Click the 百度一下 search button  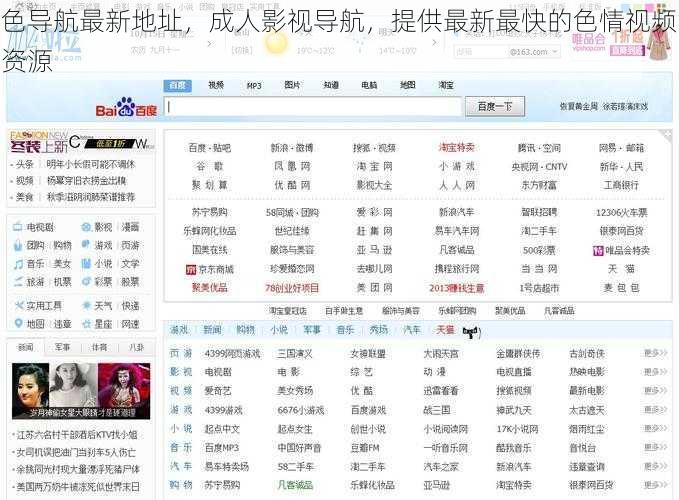pos(495,106)
